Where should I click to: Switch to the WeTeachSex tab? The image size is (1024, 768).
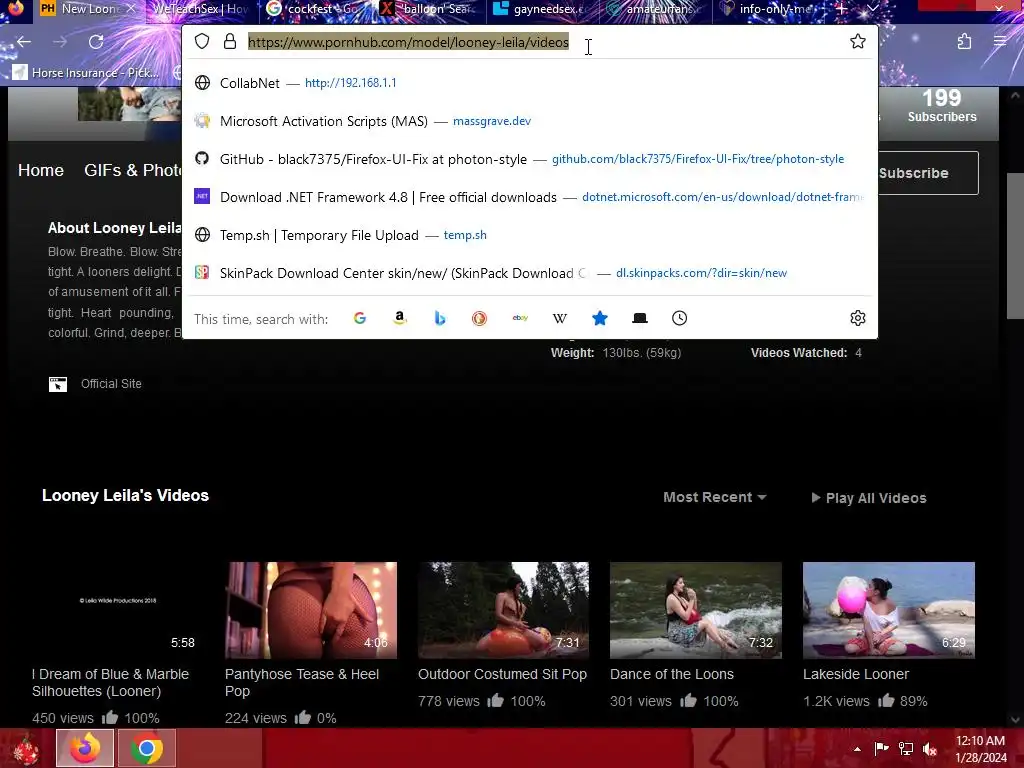[x=201, y=9]
